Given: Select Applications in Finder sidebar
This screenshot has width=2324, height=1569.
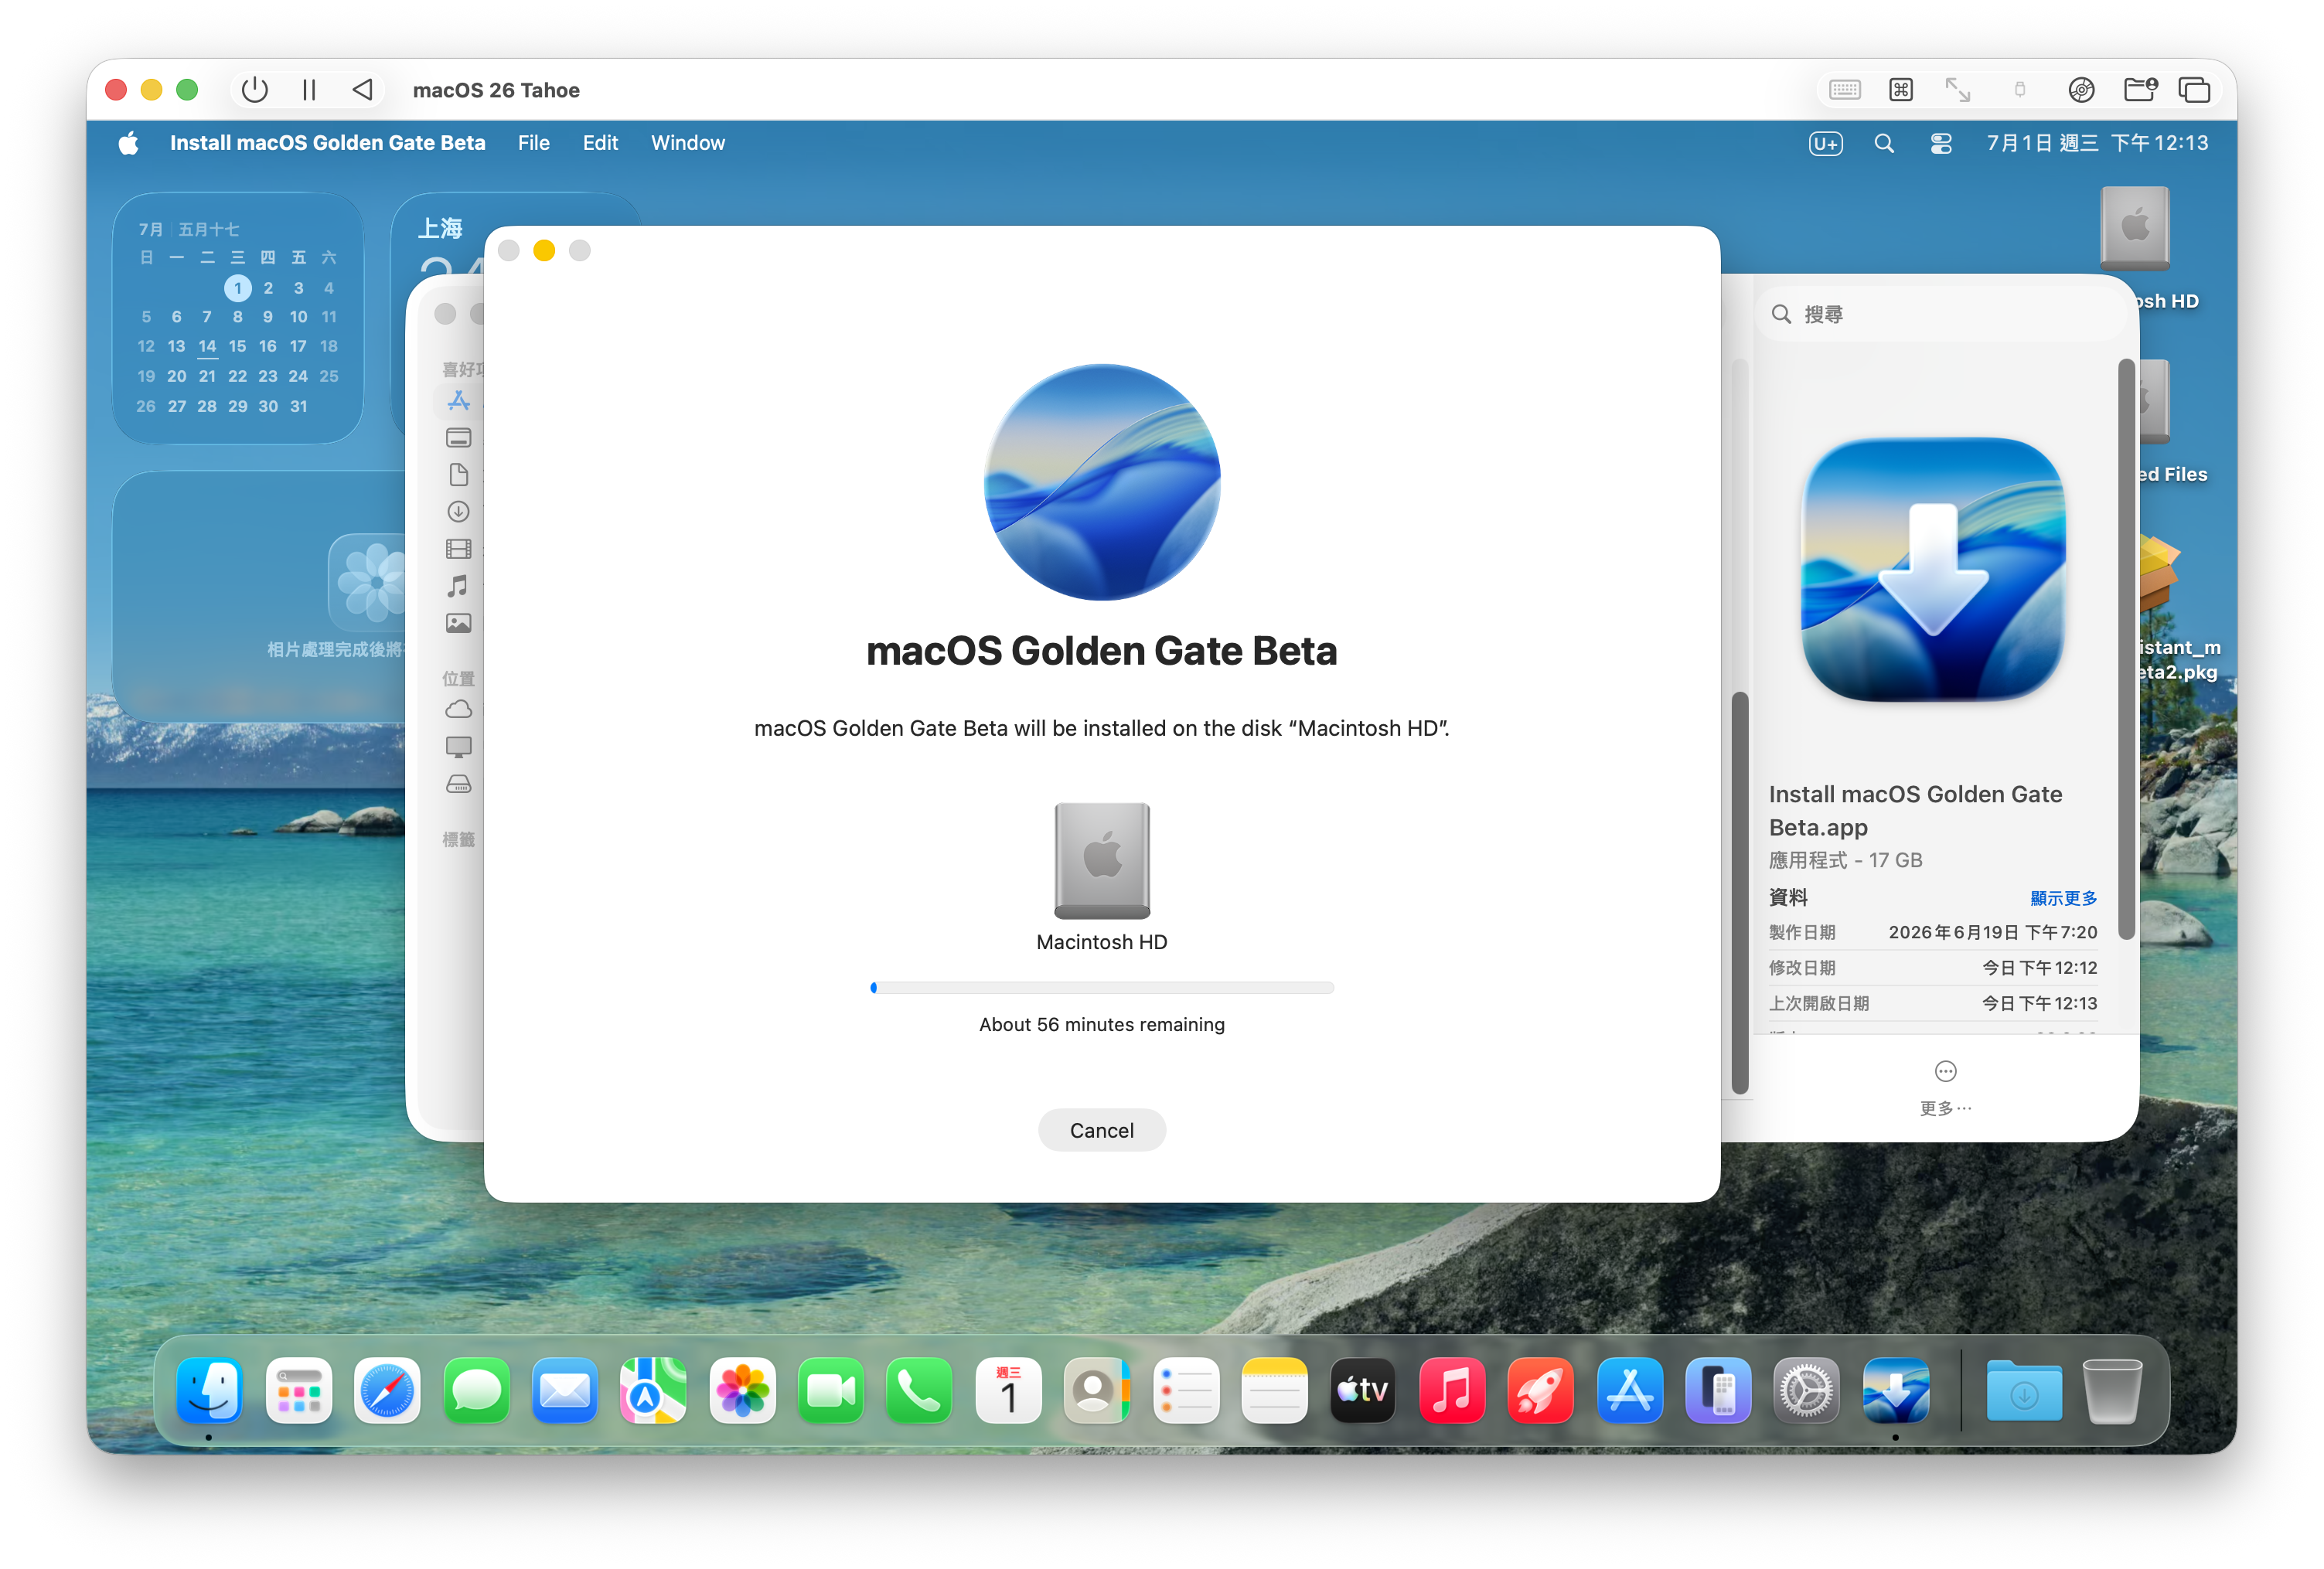Looking at the screenshot, I should coord(458,401).
